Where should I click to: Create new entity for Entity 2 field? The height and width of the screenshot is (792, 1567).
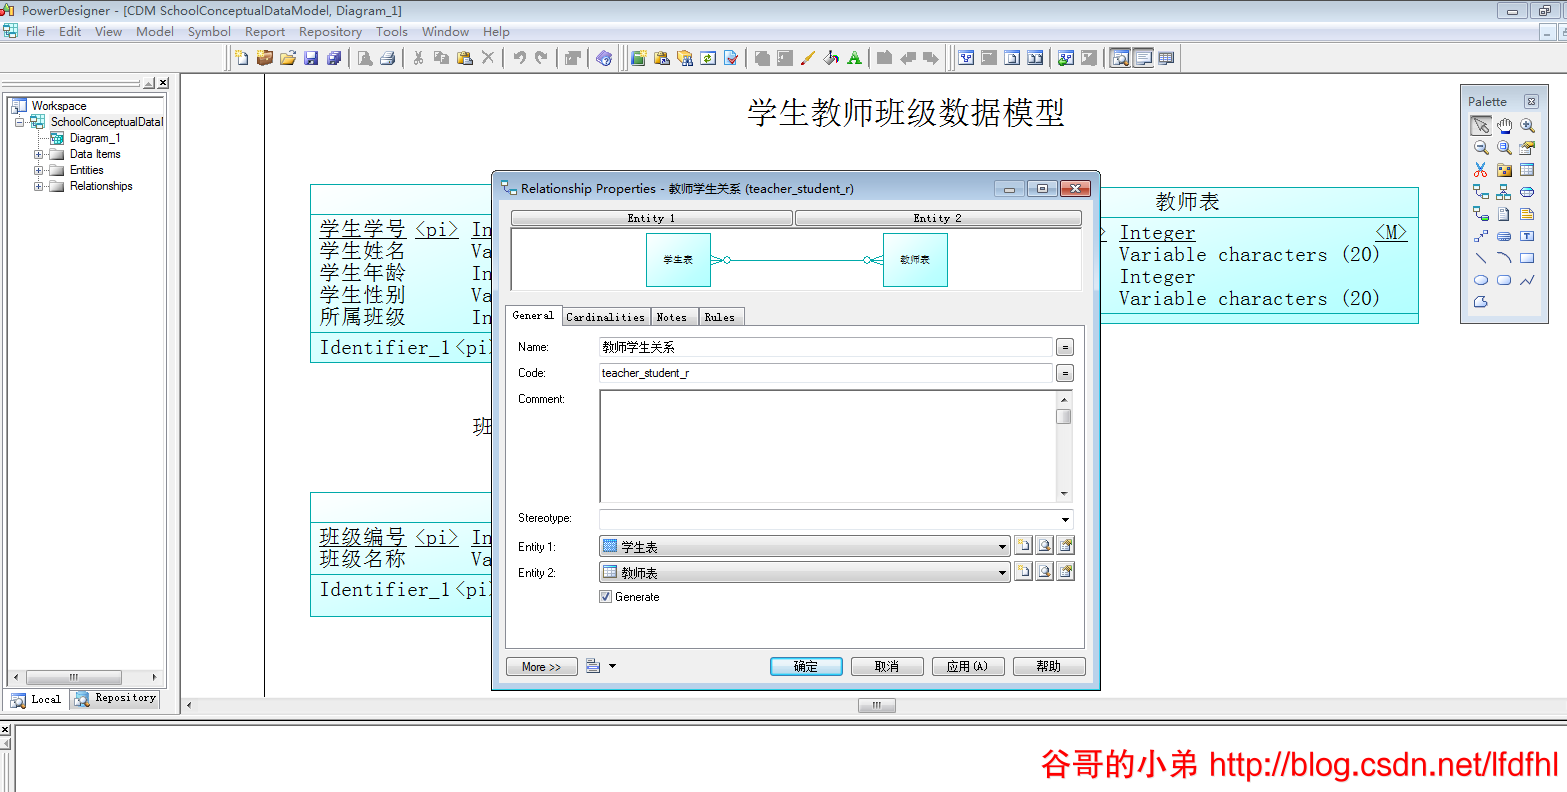(x=1023, y=572)
